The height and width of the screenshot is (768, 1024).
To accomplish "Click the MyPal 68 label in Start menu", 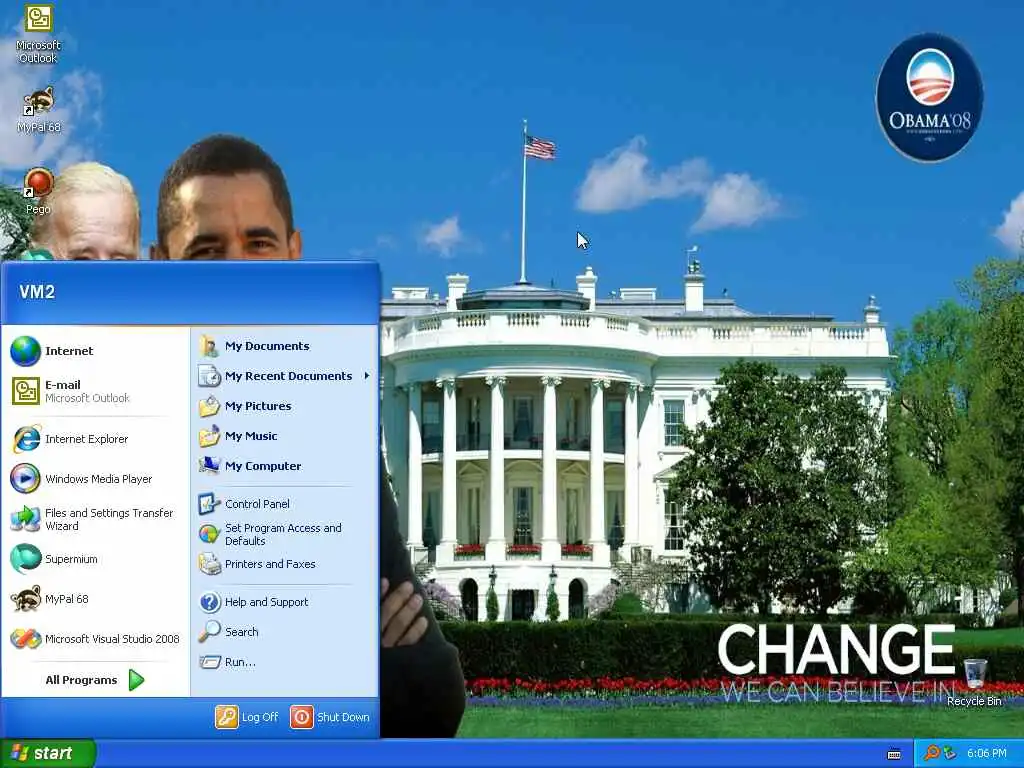I will [67, 600].
